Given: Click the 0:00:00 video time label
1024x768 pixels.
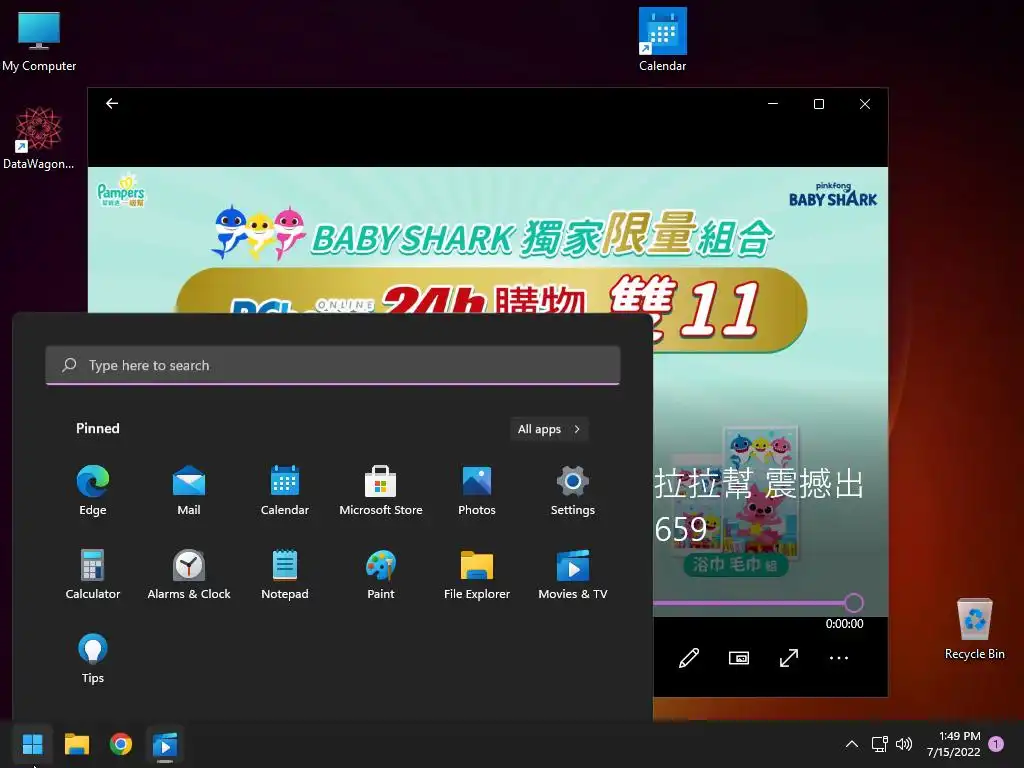Looking at the screenshot, I should [x=844, y=624].
